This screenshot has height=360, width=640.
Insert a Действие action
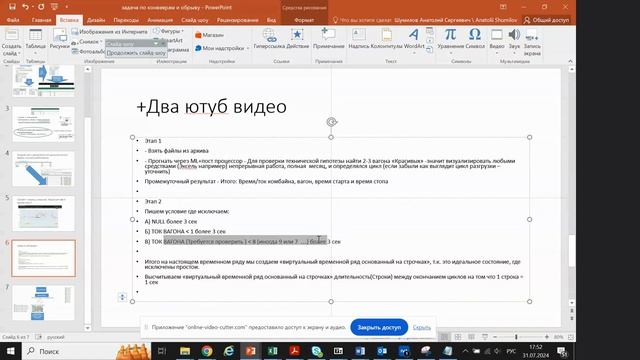[x=298, y=39]
